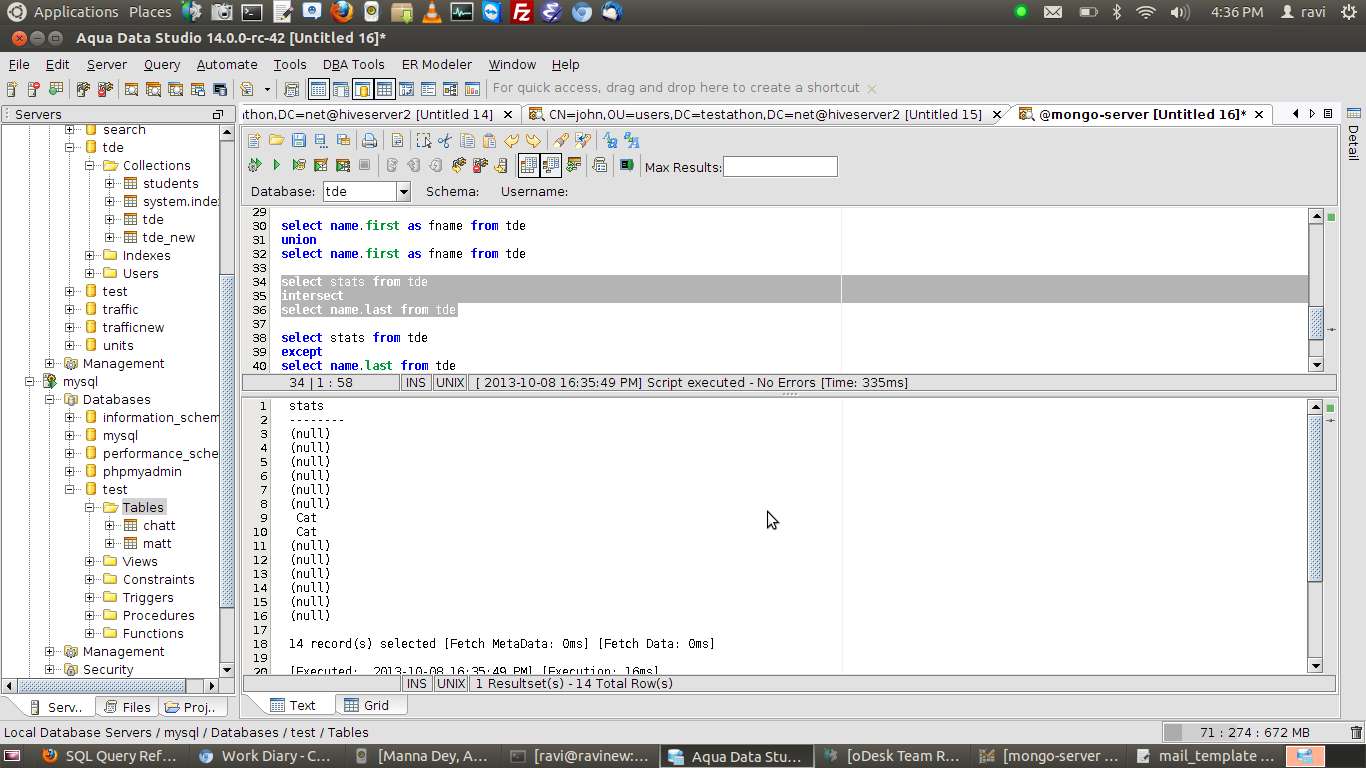This screenshot has width=1366, height=768.
Task: Expand the students collection node
Action: pyautogui.click(x=111, y=183)
